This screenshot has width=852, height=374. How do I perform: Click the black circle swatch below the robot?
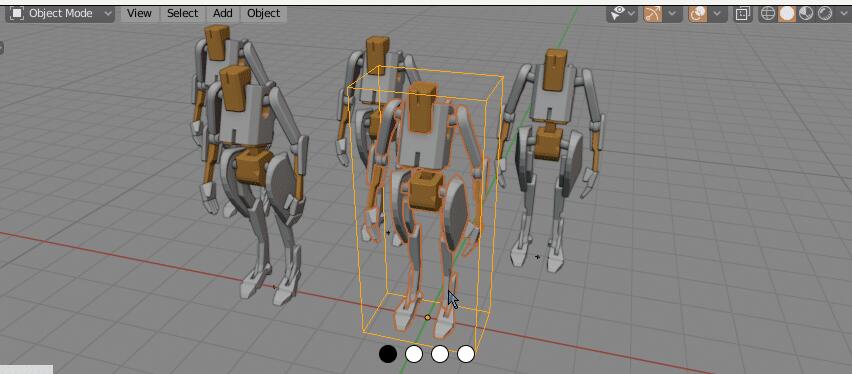387,354
